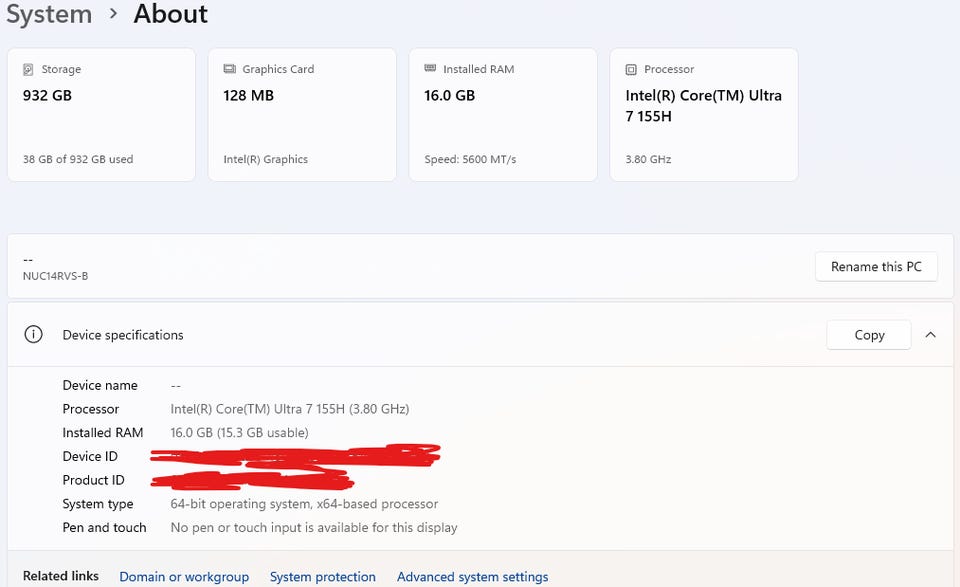
Task: Copy the device specifications
Action: [869, 335]
